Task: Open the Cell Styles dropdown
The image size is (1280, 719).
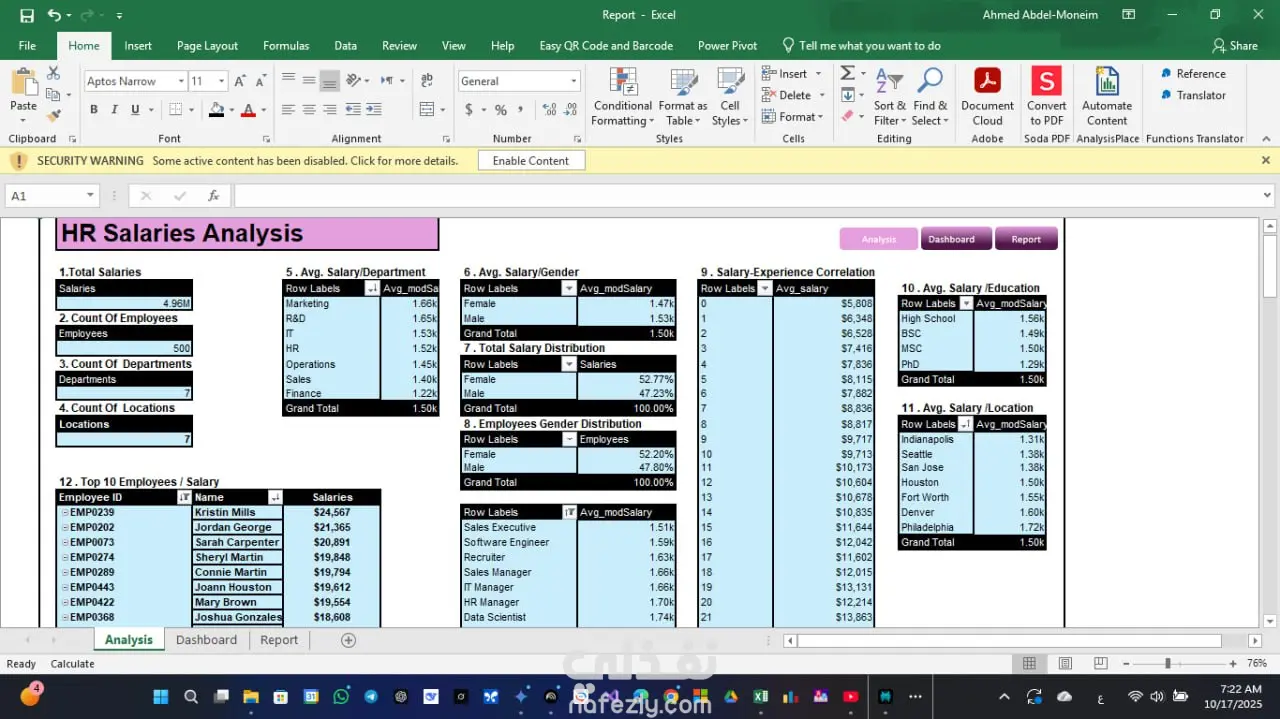Action: [730, 96]
